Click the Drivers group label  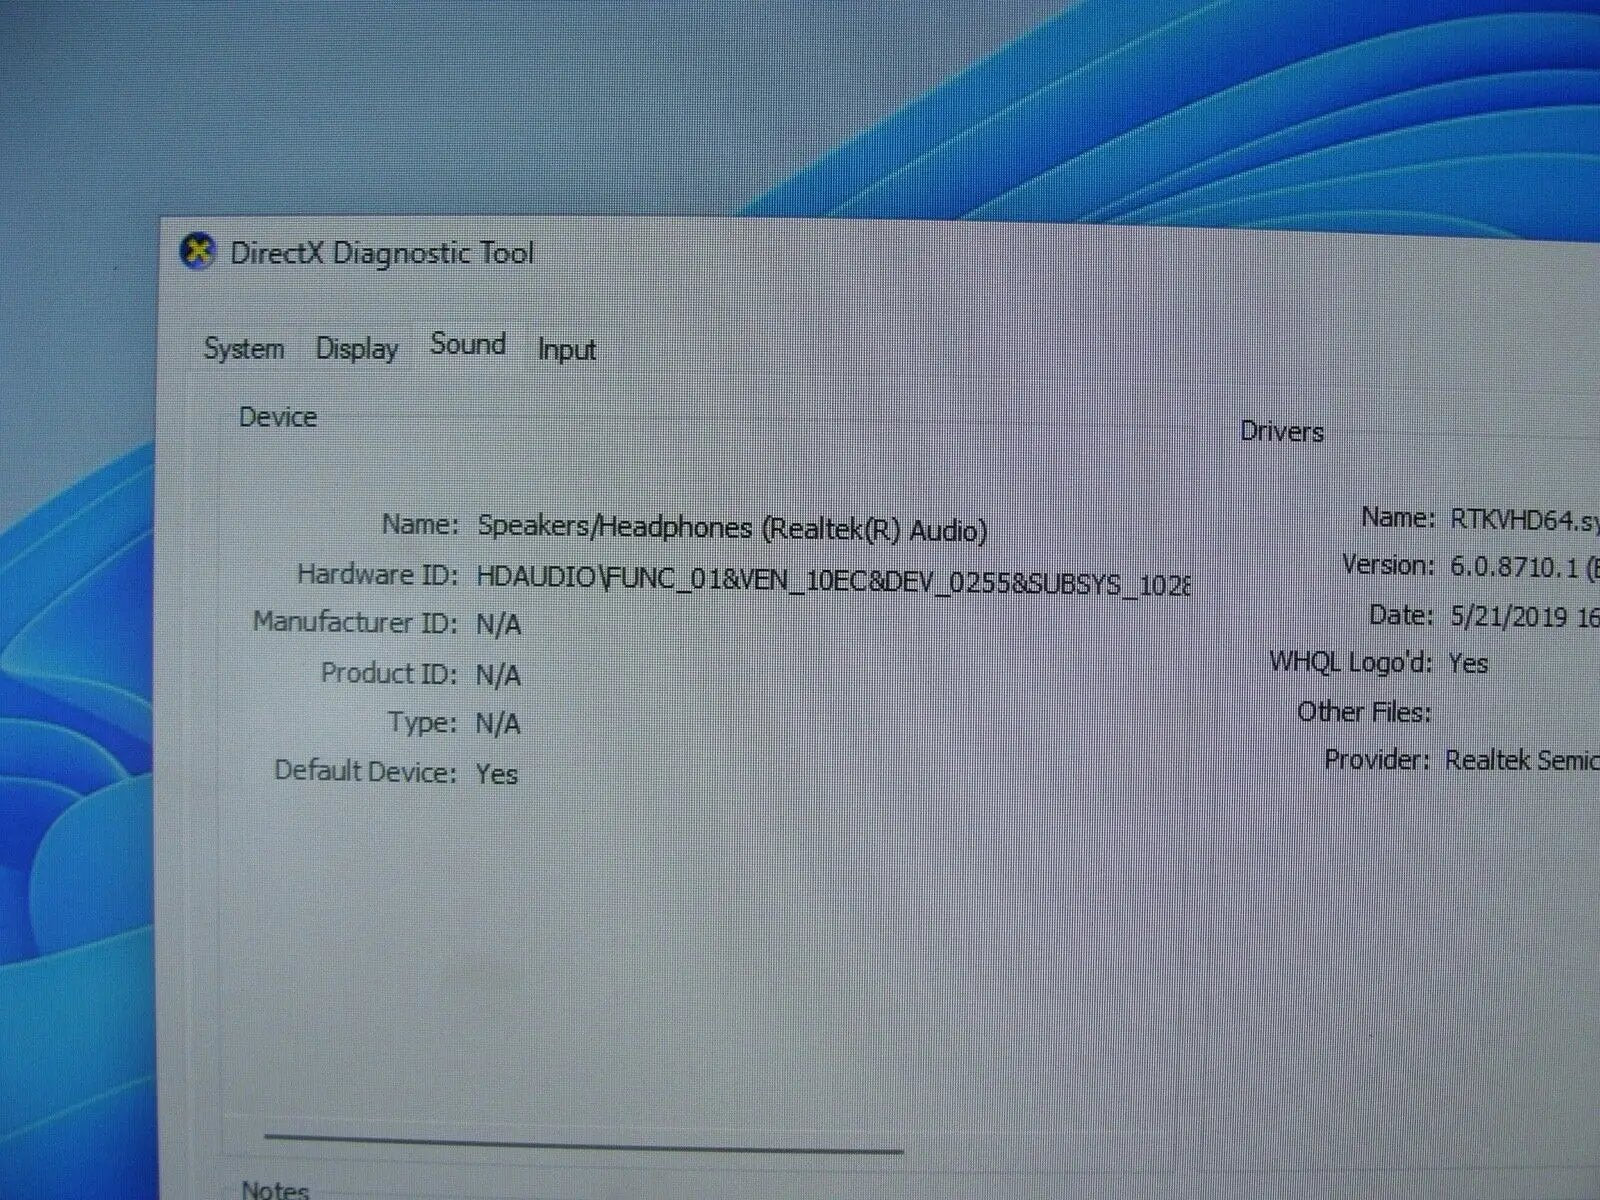[x=1282, y=432]
